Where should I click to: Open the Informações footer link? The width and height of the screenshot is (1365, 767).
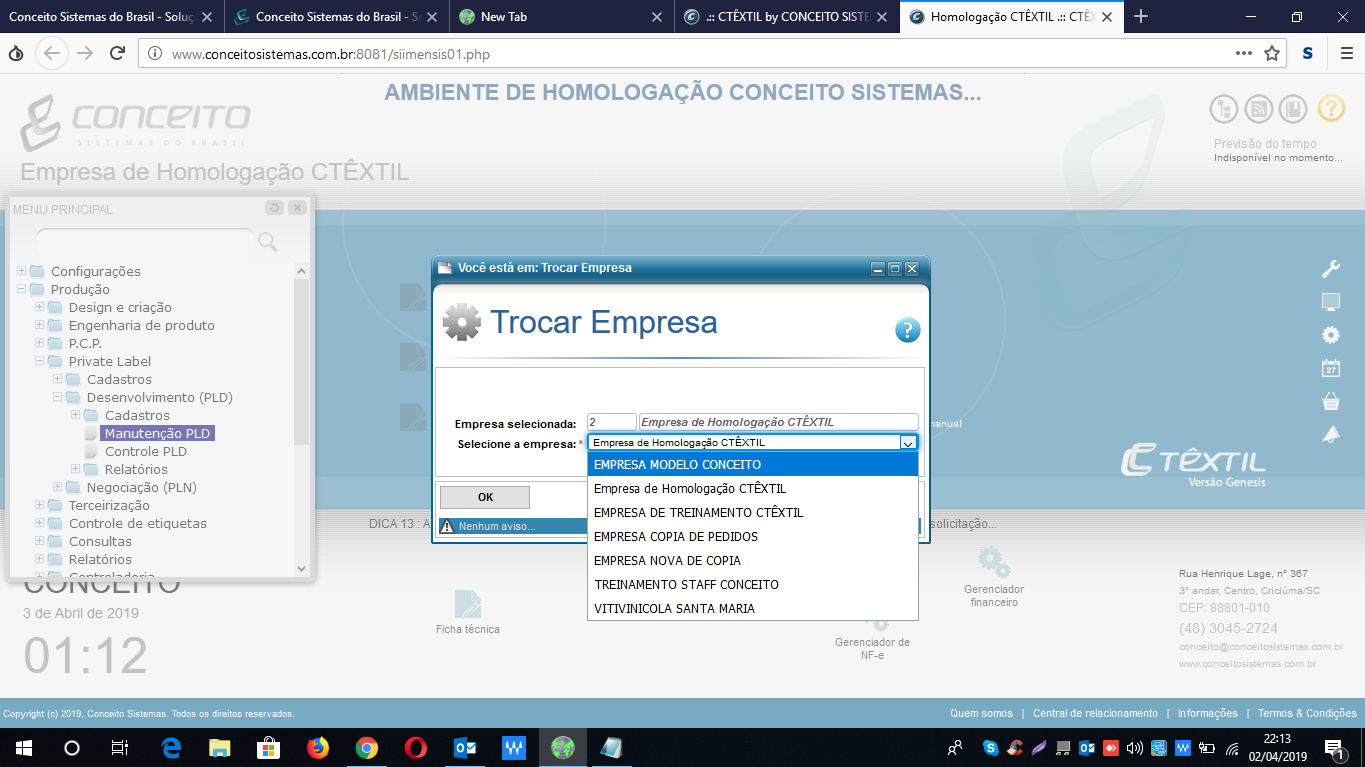pyautogui.click(x=1207, y=713)
